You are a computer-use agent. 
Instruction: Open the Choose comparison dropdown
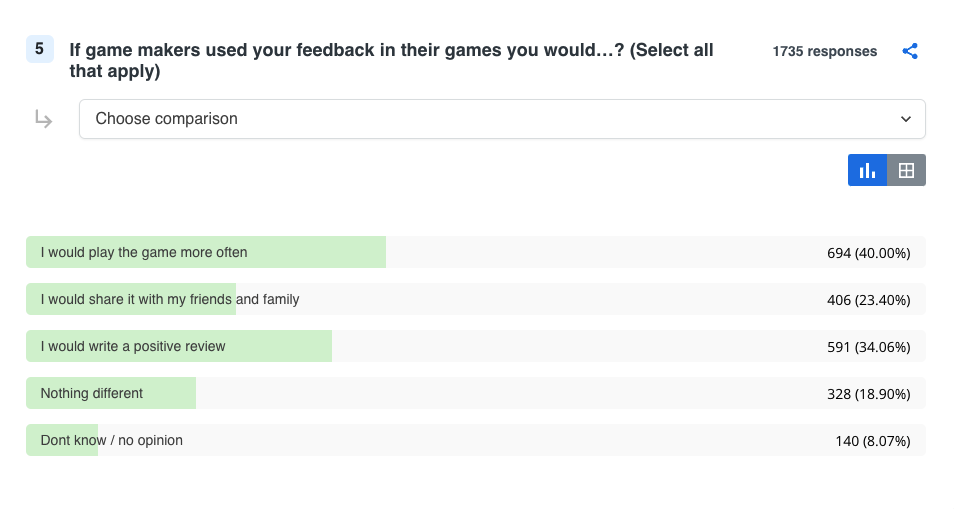click(502, 119)
